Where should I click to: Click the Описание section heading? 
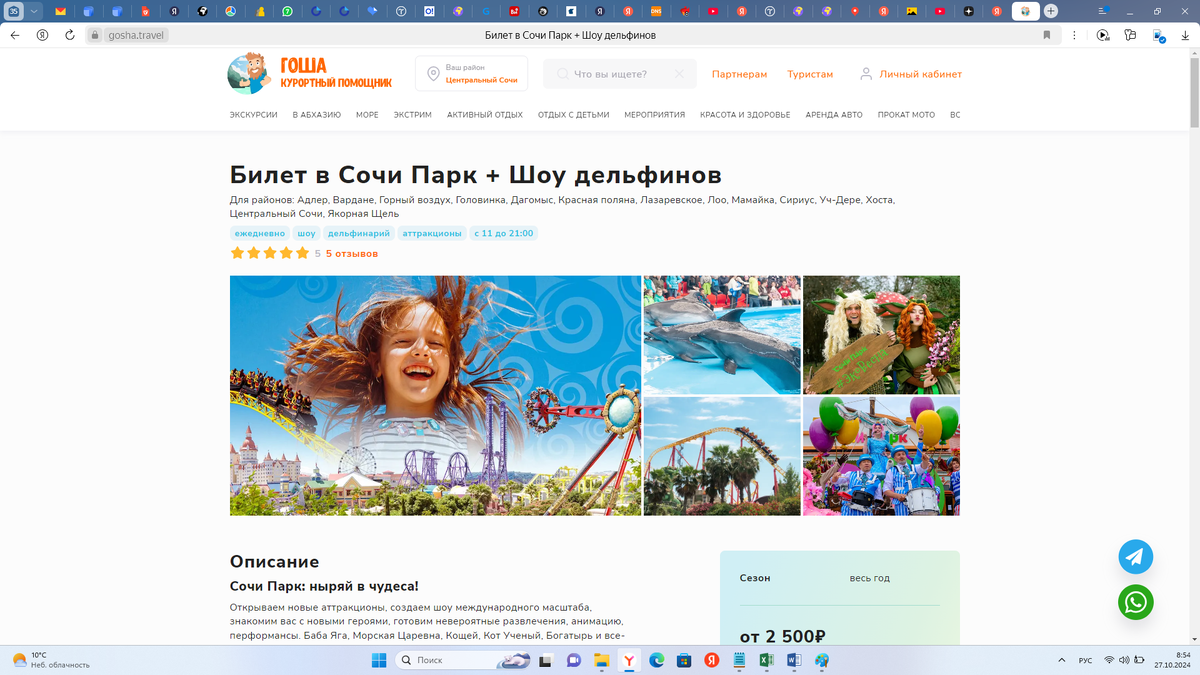pos(274,562)
